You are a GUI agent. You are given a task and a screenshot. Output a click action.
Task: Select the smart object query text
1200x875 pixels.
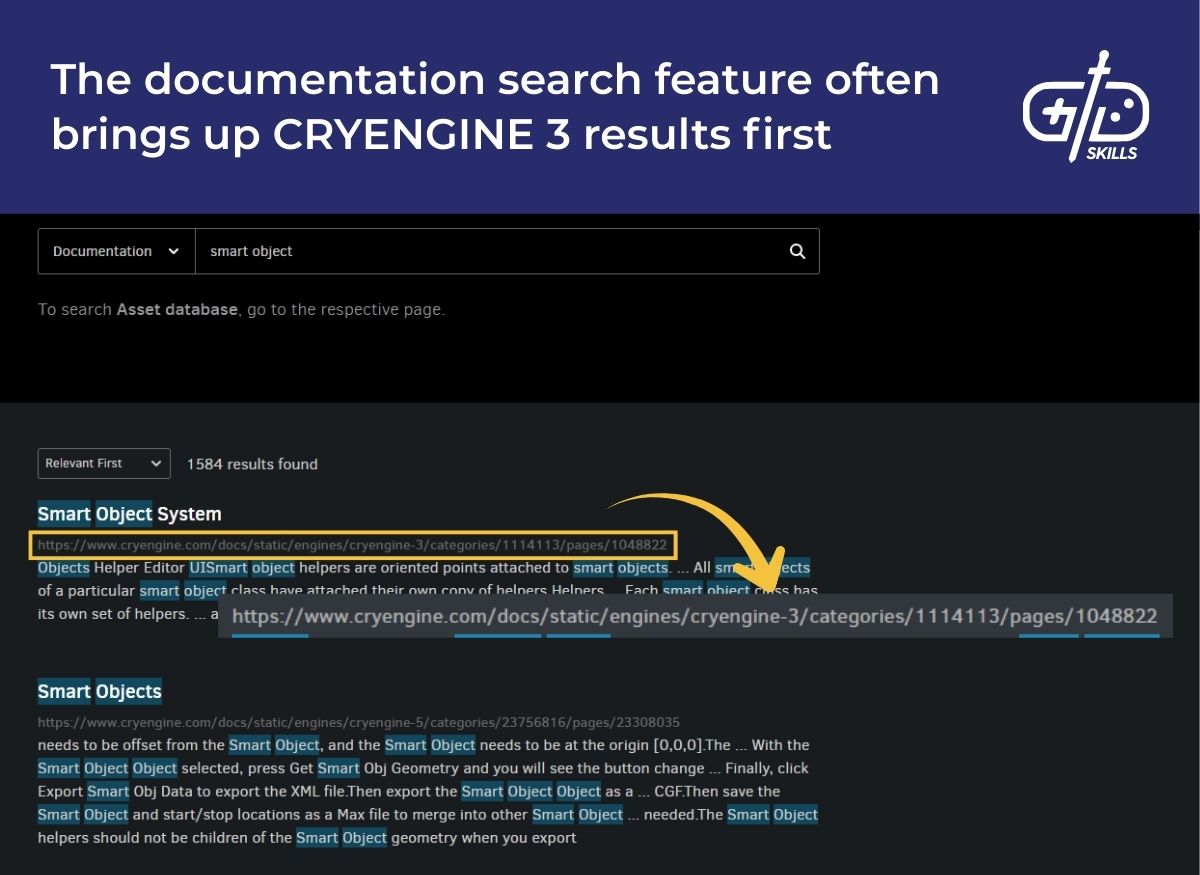coord(251,251)
